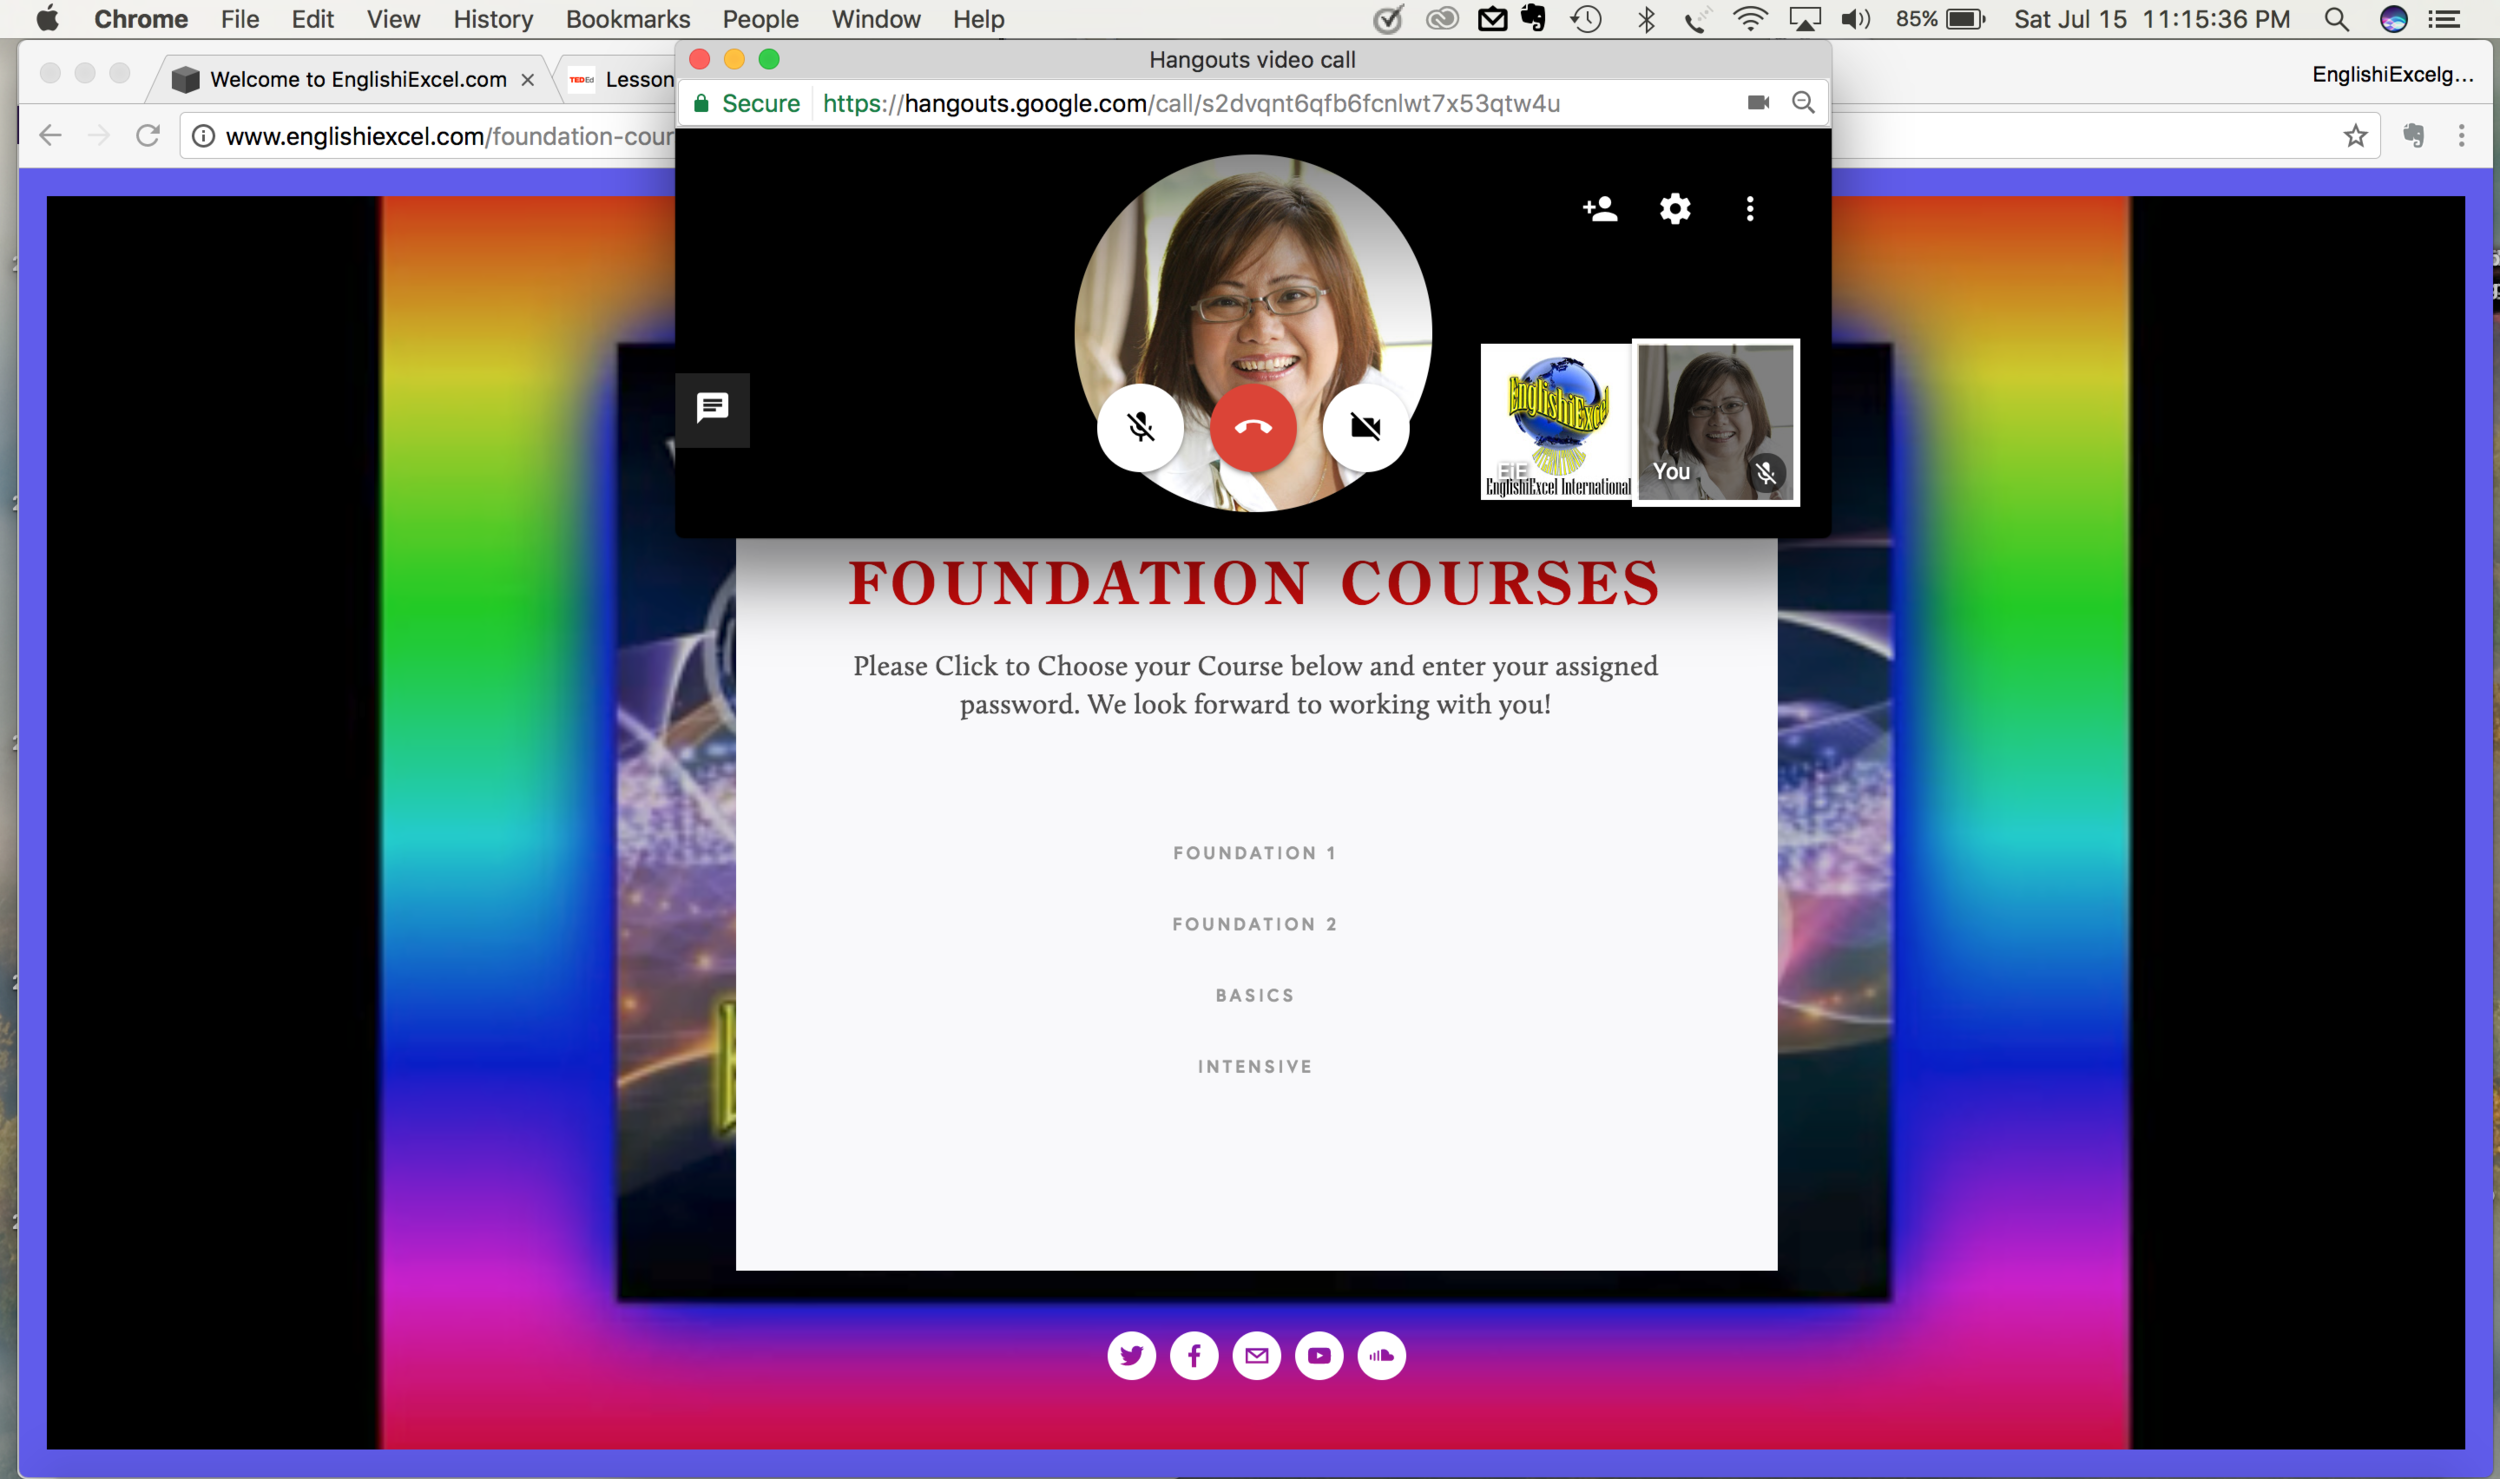Open volume control in menu bar
The height and width of the screenshot is (1479, 2500).
pyautogui.click(x=1855, y=19)
